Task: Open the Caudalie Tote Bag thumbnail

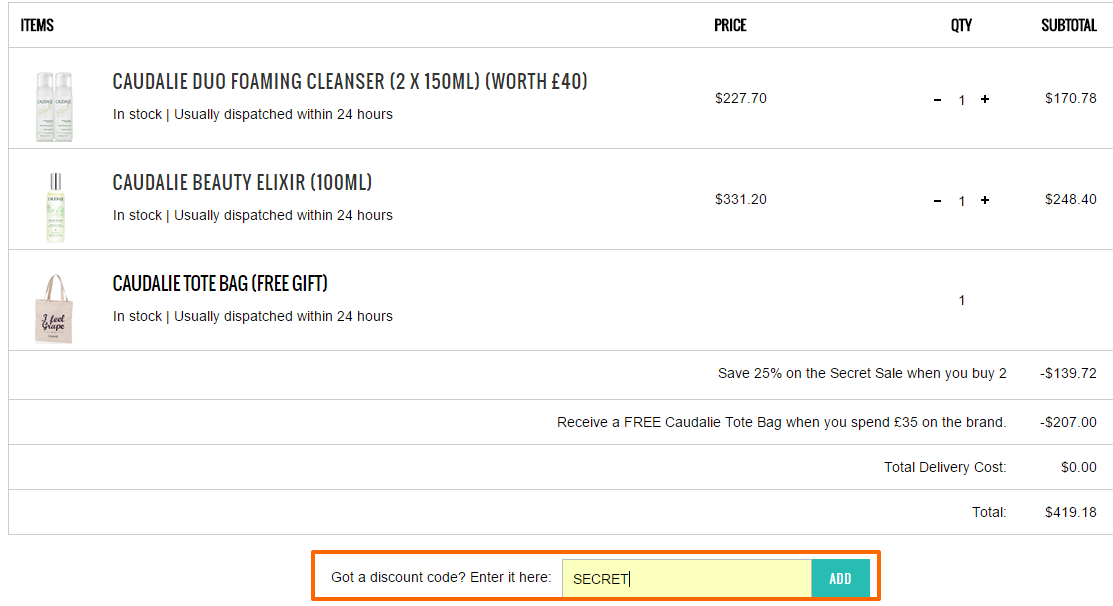Action: click(x=54, y=308)
